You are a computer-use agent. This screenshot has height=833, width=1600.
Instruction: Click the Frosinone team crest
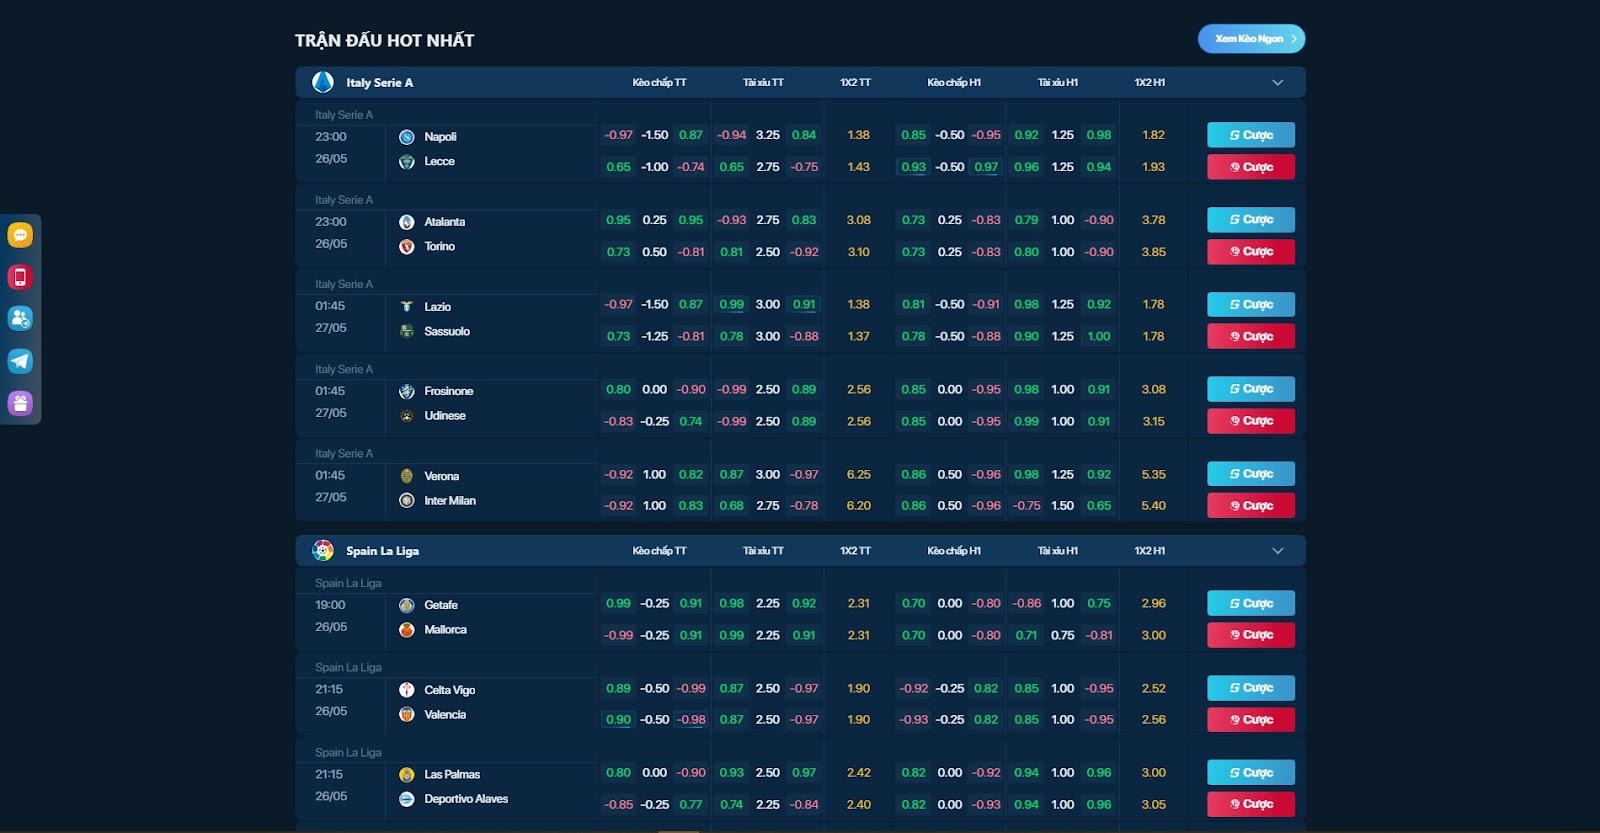coord(407,391)
